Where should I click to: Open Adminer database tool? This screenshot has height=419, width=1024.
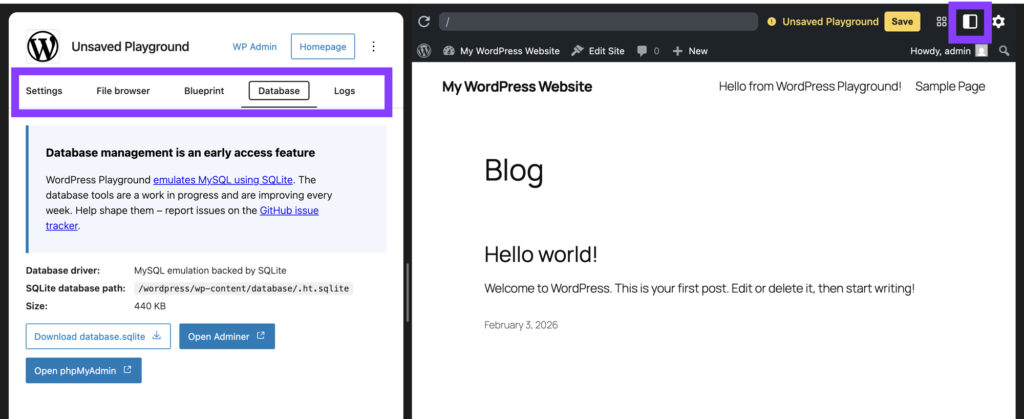[x=227, y=336]
